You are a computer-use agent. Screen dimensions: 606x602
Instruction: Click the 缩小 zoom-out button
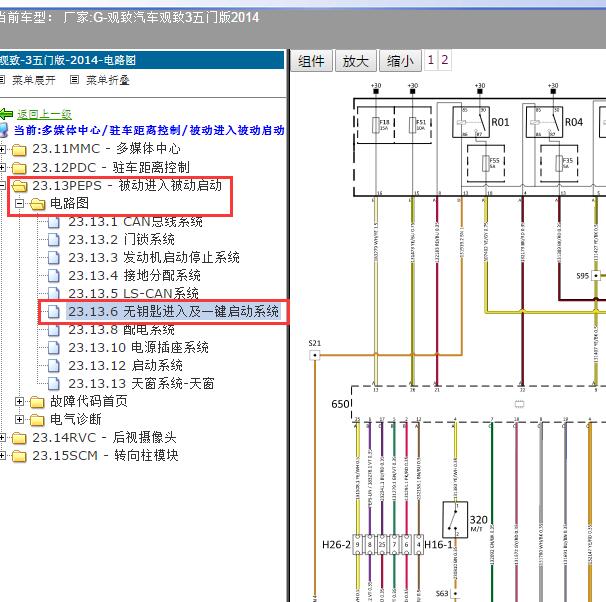[400, 61]
